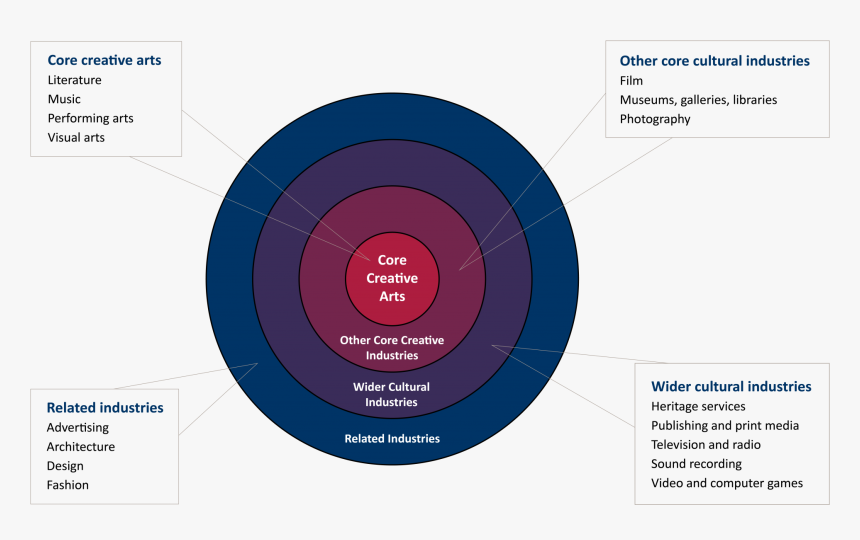Viewport: 860px width, 540px height.
Task: Click 'Related Industries' outer ring label
Action: click(392, 439)
